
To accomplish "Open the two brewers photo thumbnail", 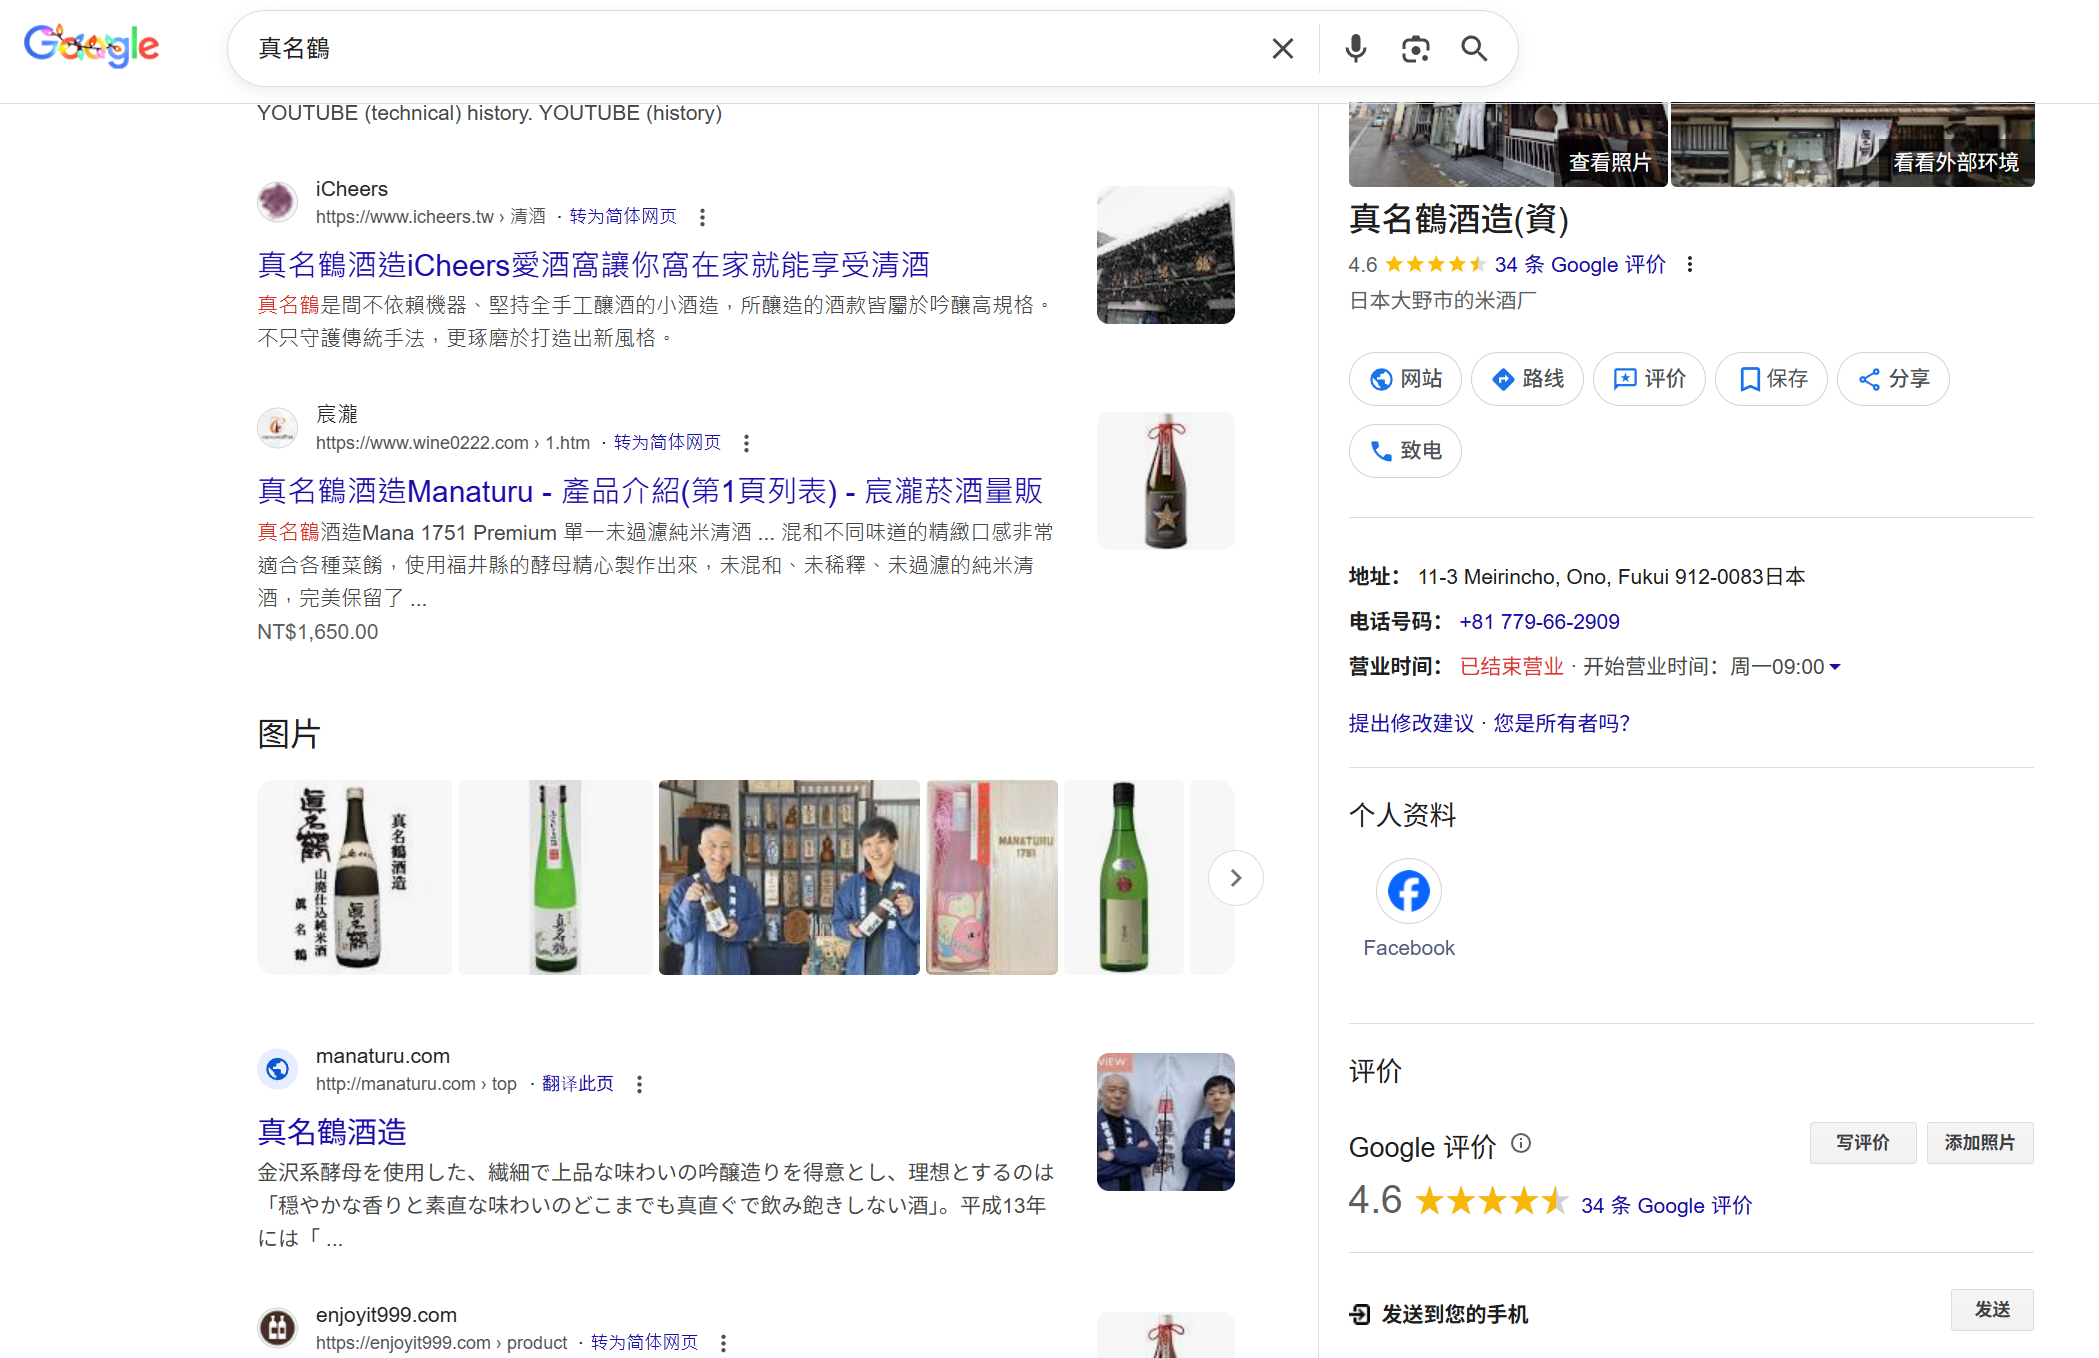I will 789,877.
